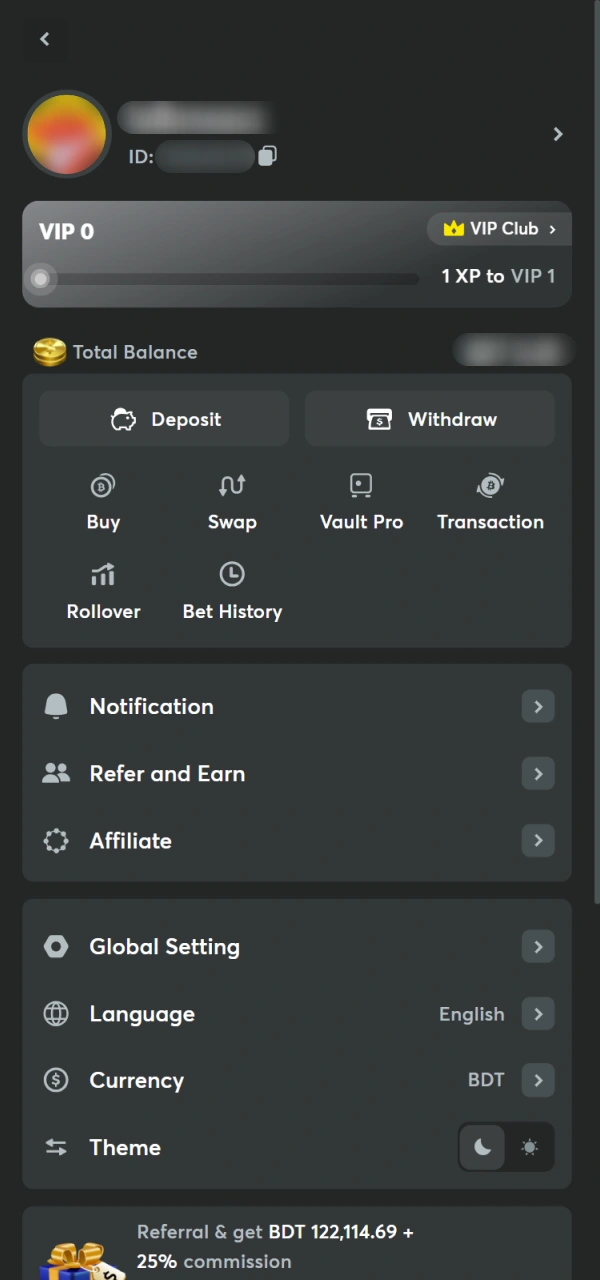Enable dark mode theme
The width and height of the screenshot is (600, 1280).
pyautogui.click(x=482, y=1147)
